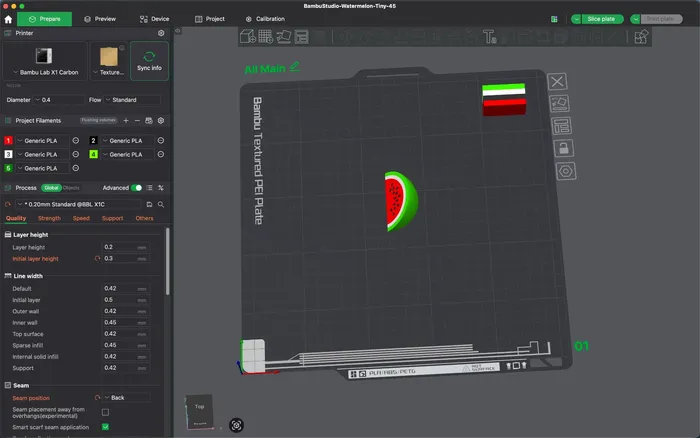Click the red filament 1 color swatch
700x438 pixels.
point(9,141)
